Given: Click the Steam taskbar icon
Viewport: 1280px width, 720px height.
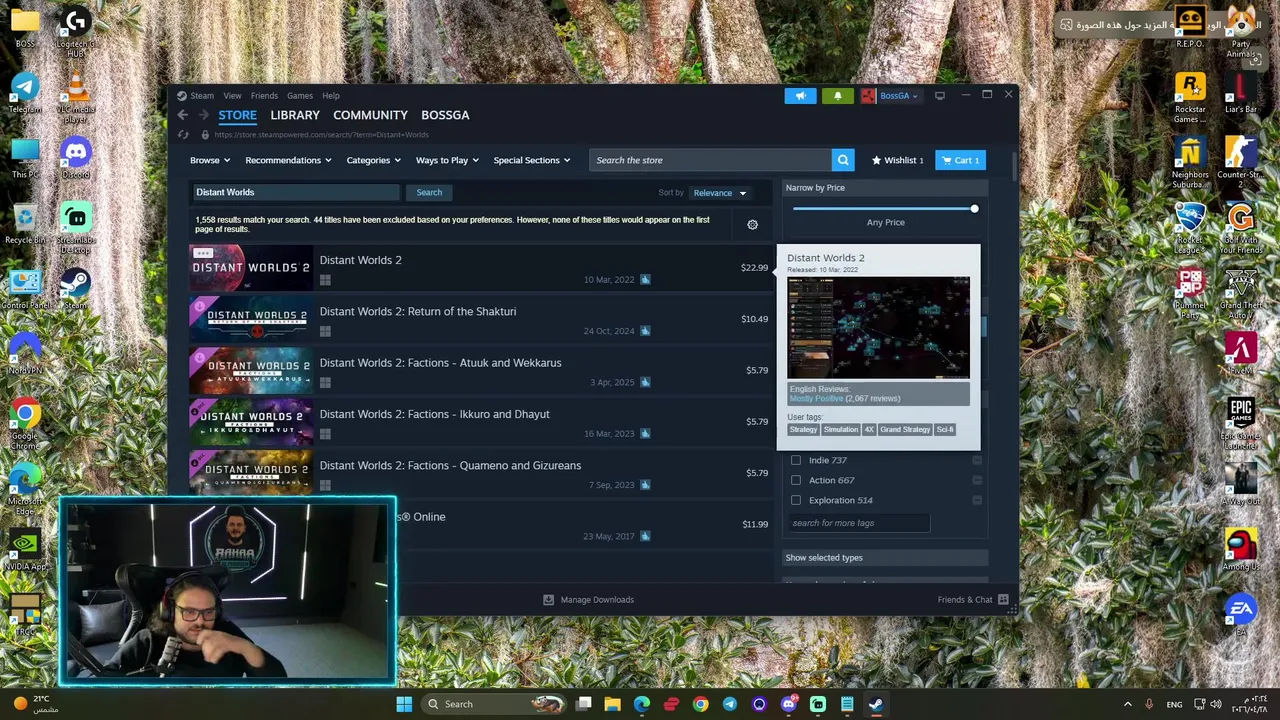Looking at the screenshot, I should 876,704.
